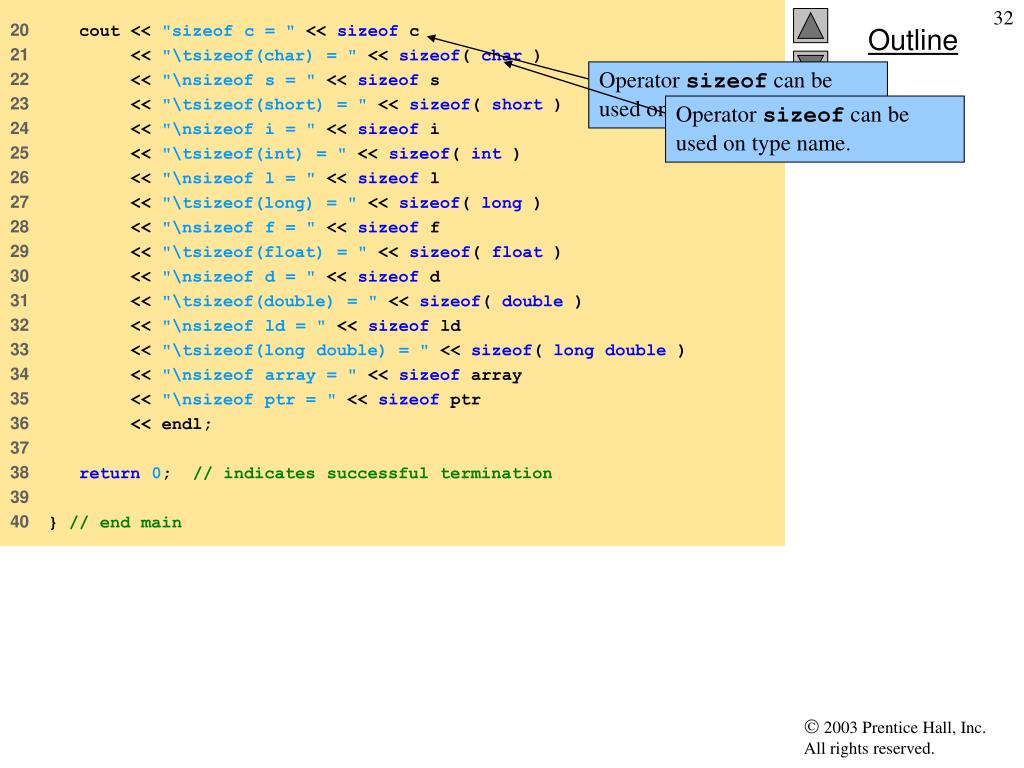
Task: Select 'long double' inside the sizeof parentheses
Action: pos(610,350)
